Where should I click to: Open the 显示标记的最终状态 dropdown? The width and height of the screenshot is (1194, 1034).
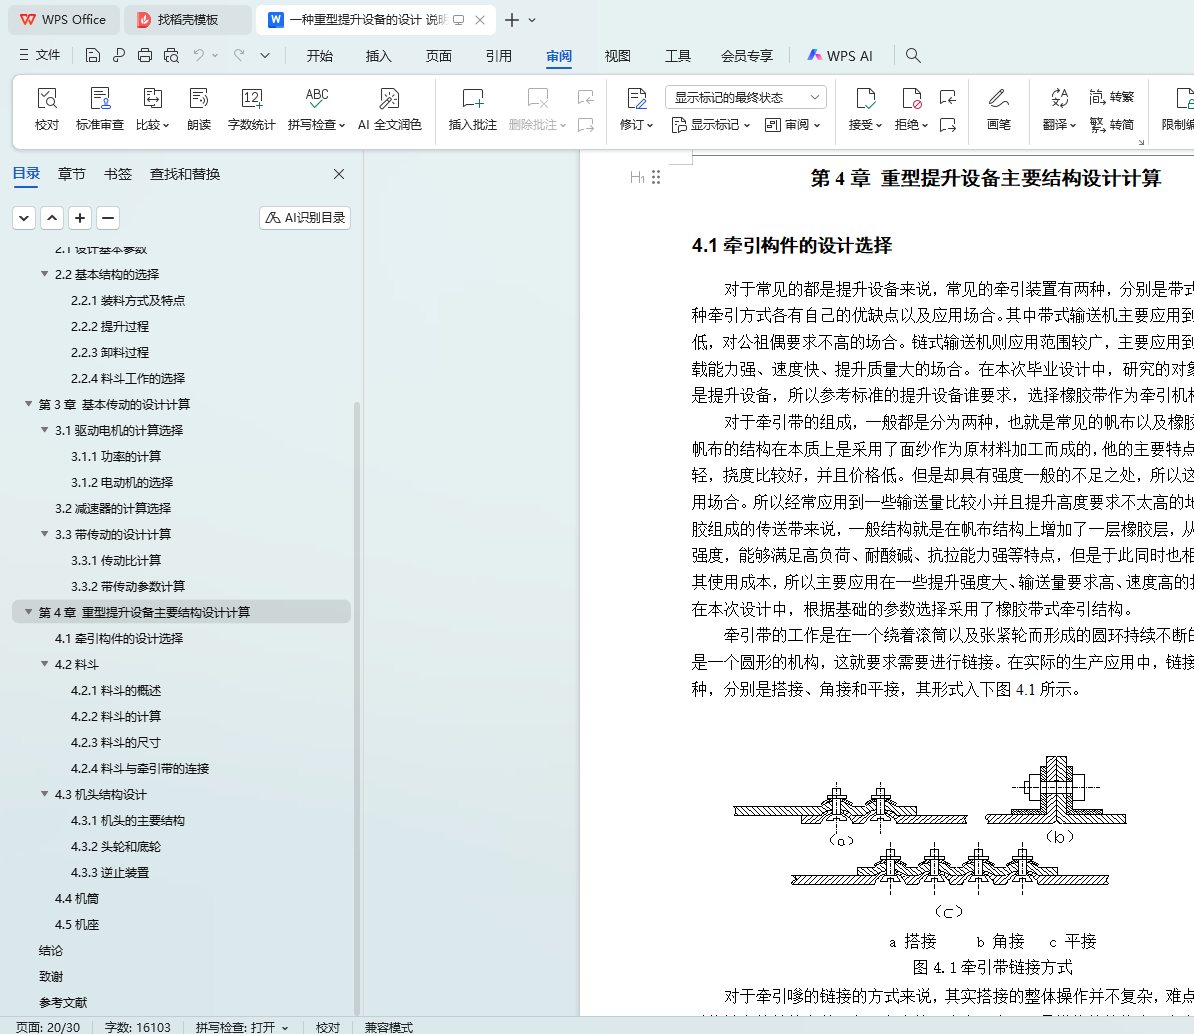(x=745, y=97)
